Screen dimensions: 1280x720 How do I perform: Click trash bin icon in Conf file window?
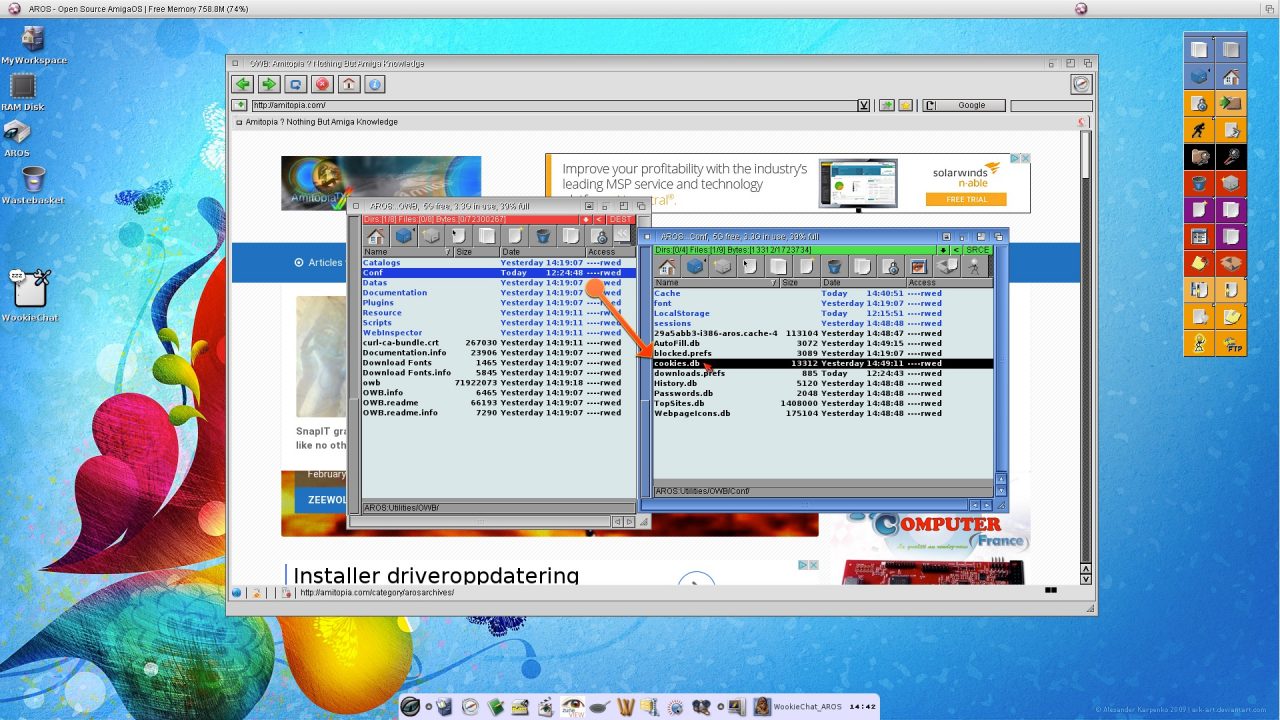(x=833, y=267)
